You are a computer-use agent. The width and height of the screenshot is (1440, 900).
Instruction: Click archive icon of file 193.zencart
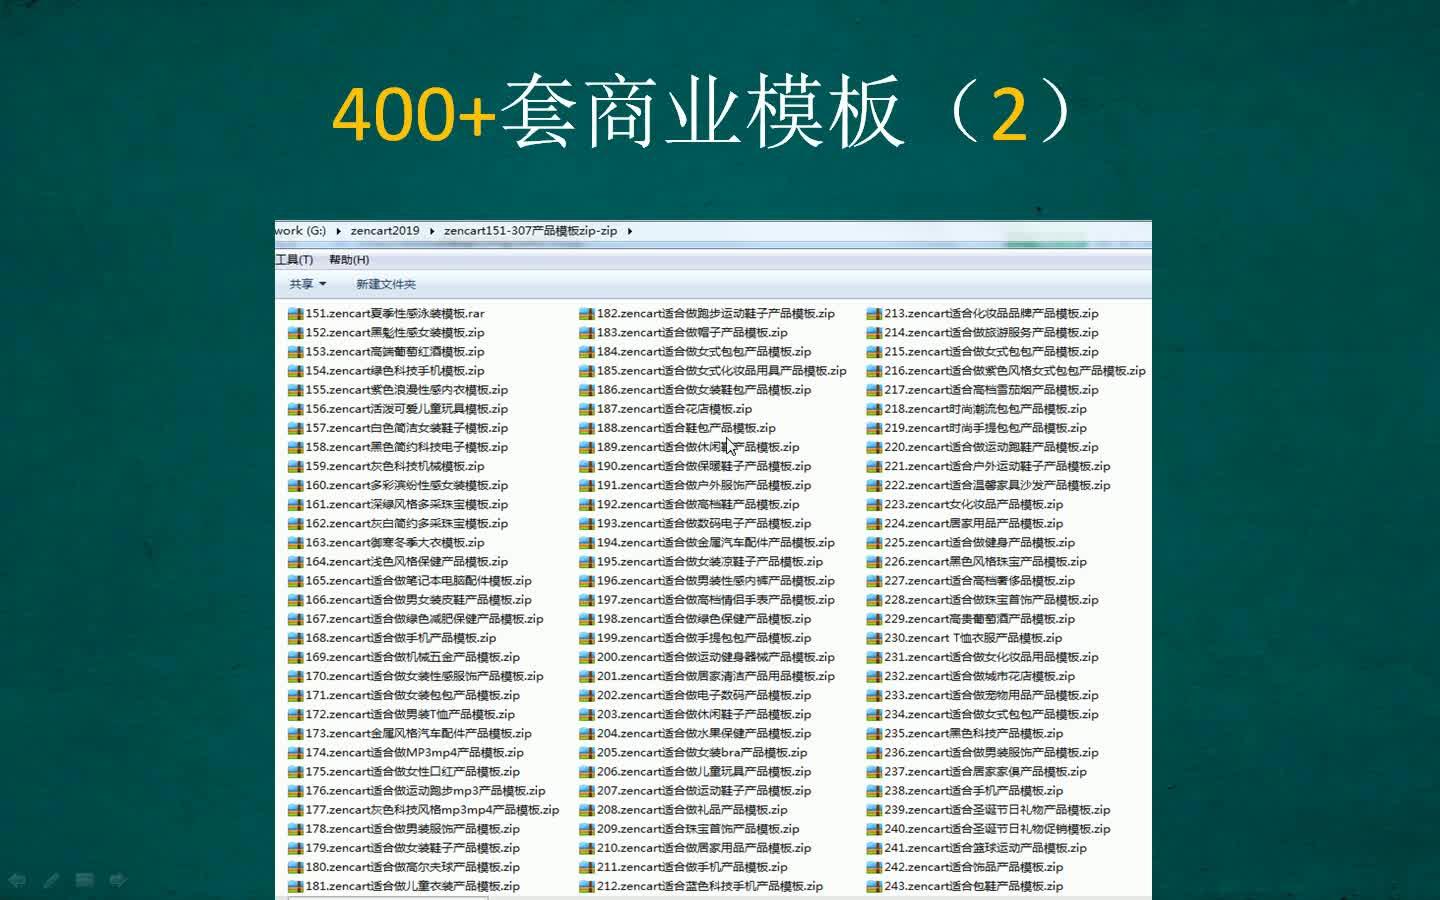point(587,524)
